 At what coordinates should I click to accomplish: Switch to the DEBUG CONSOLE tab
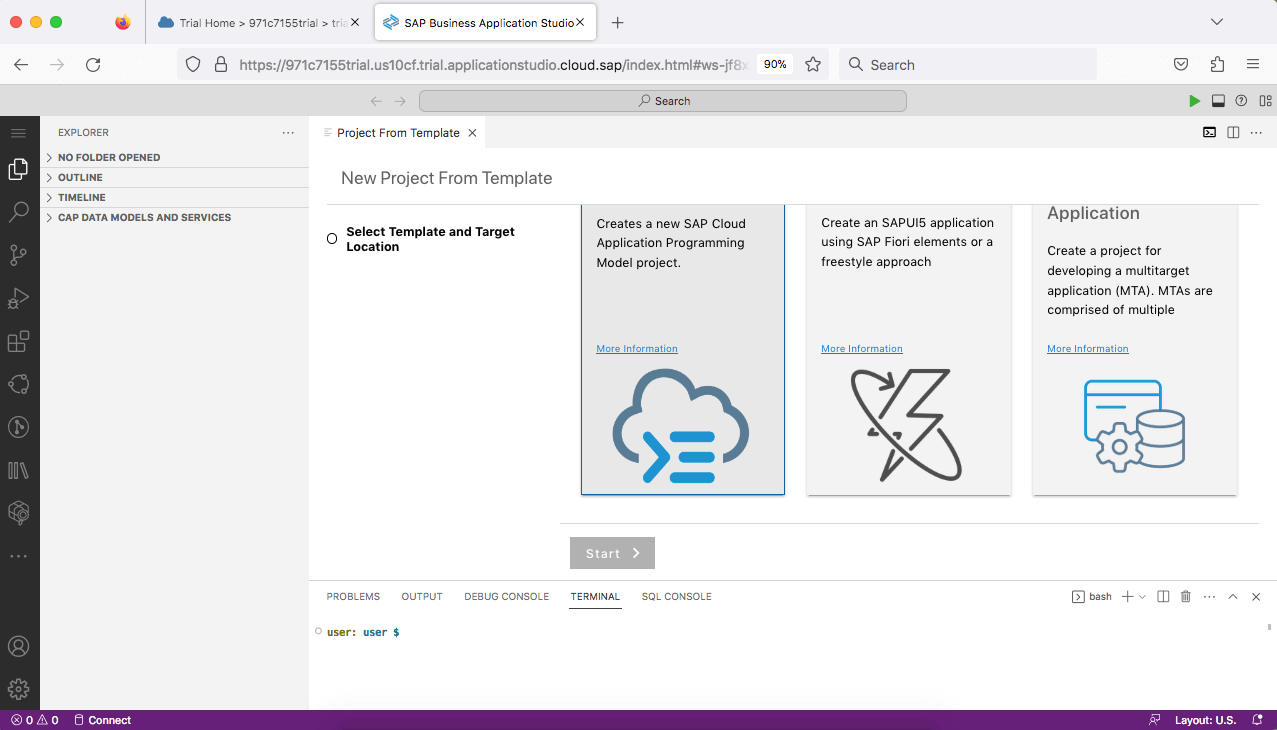[x=506, y=597]
